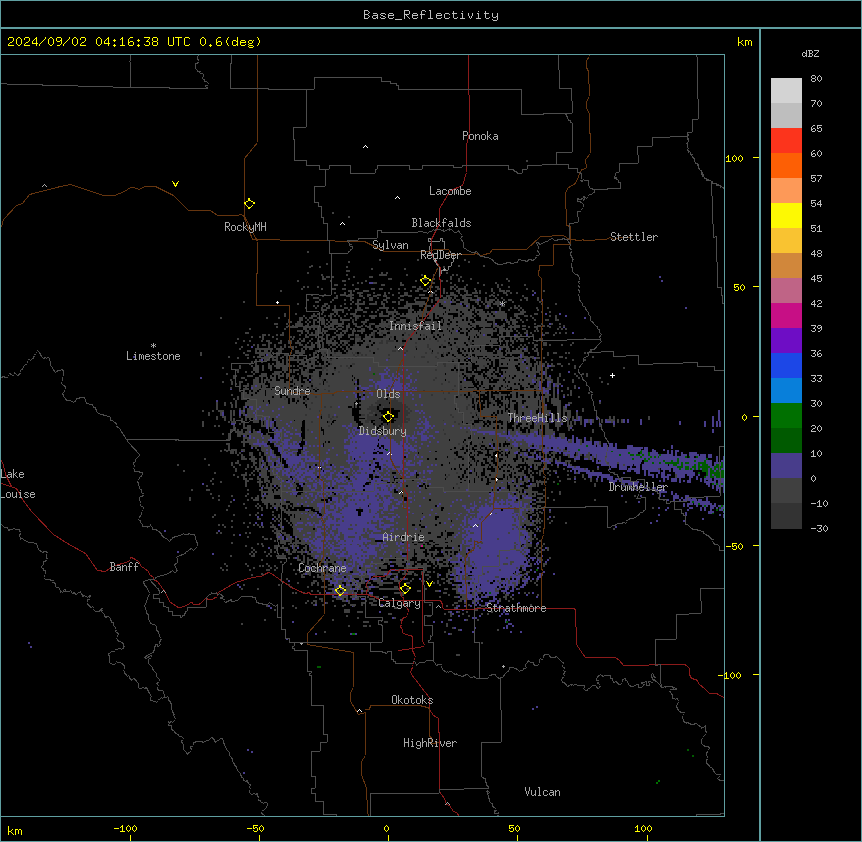
Task: Select the 20 dBZ green color swatch
Action: [x=786, y=416]
